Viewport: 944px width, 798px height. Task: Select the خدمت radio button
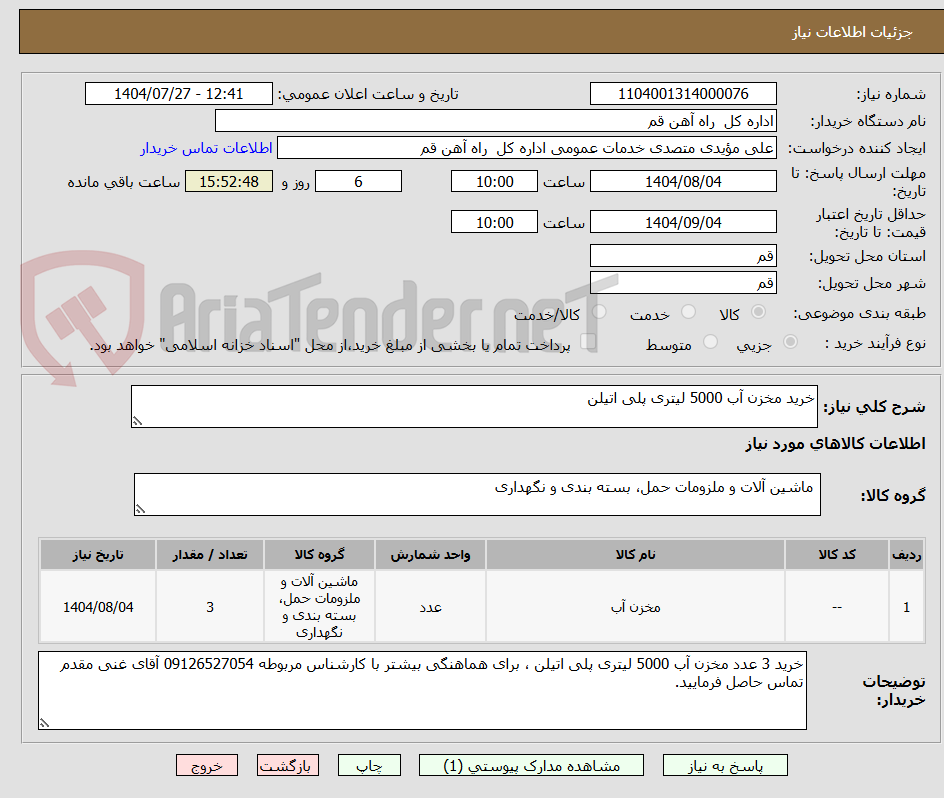coord(690,311)
